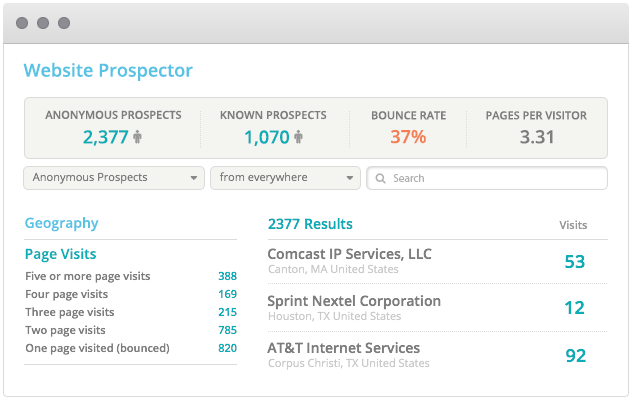This screenshot has width=632, height=400.
Task: Click the magnifier icon in search box
Action: (x=381, y=178)
